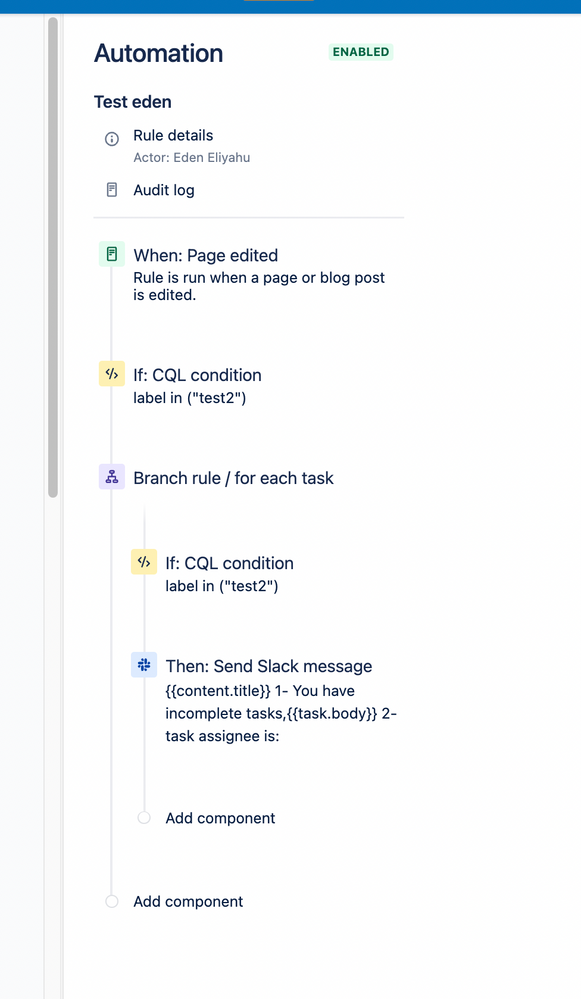Switch to the Audit log view
The height and width of the screenshot is (999, 581).
[x=163, y=189]
